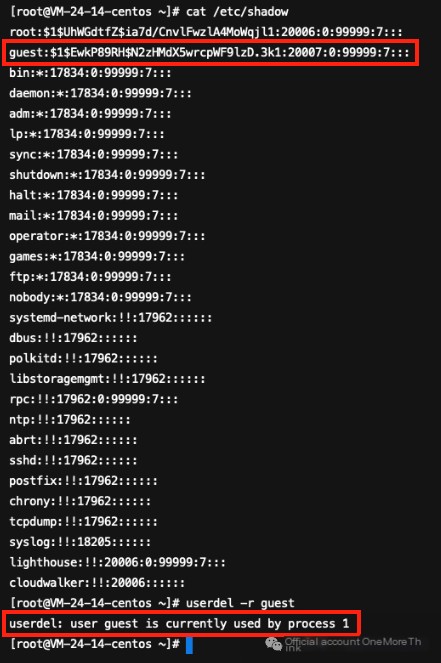Click the shutdown account line
This screenshot has width=441, height=663.
click(x=107, y=175)
